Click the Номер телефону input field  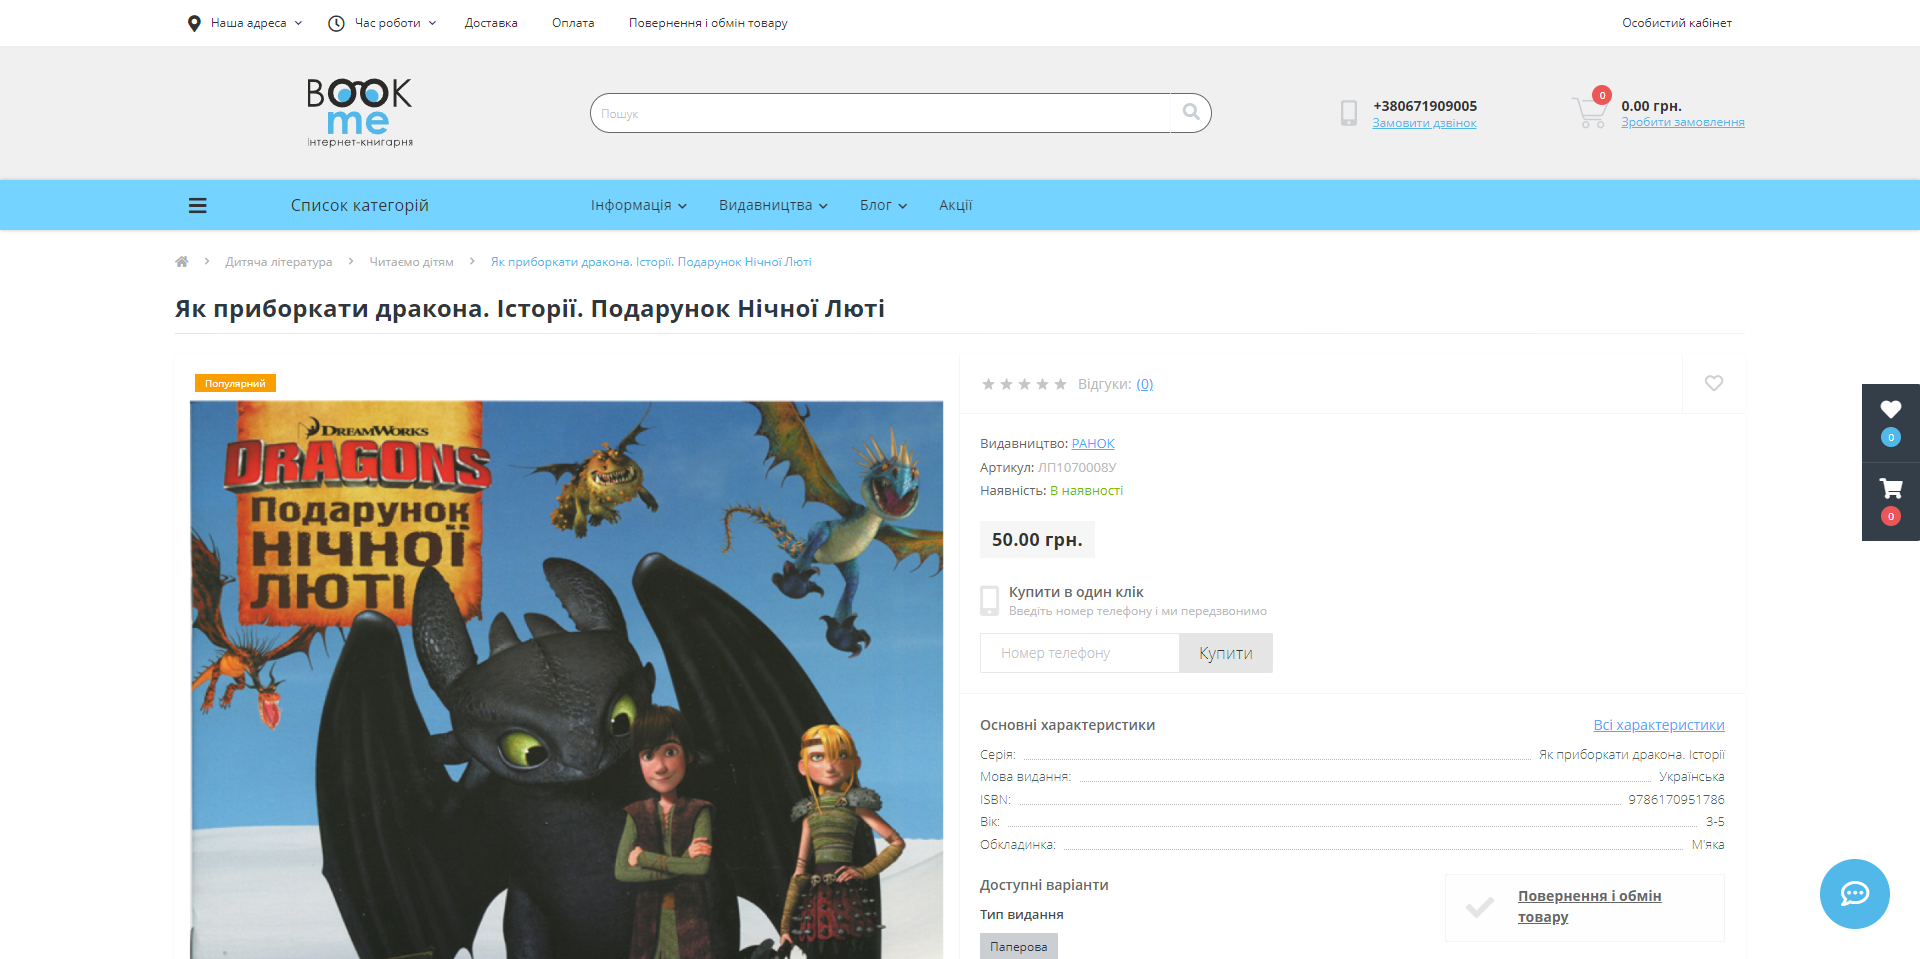point(1079,653)
